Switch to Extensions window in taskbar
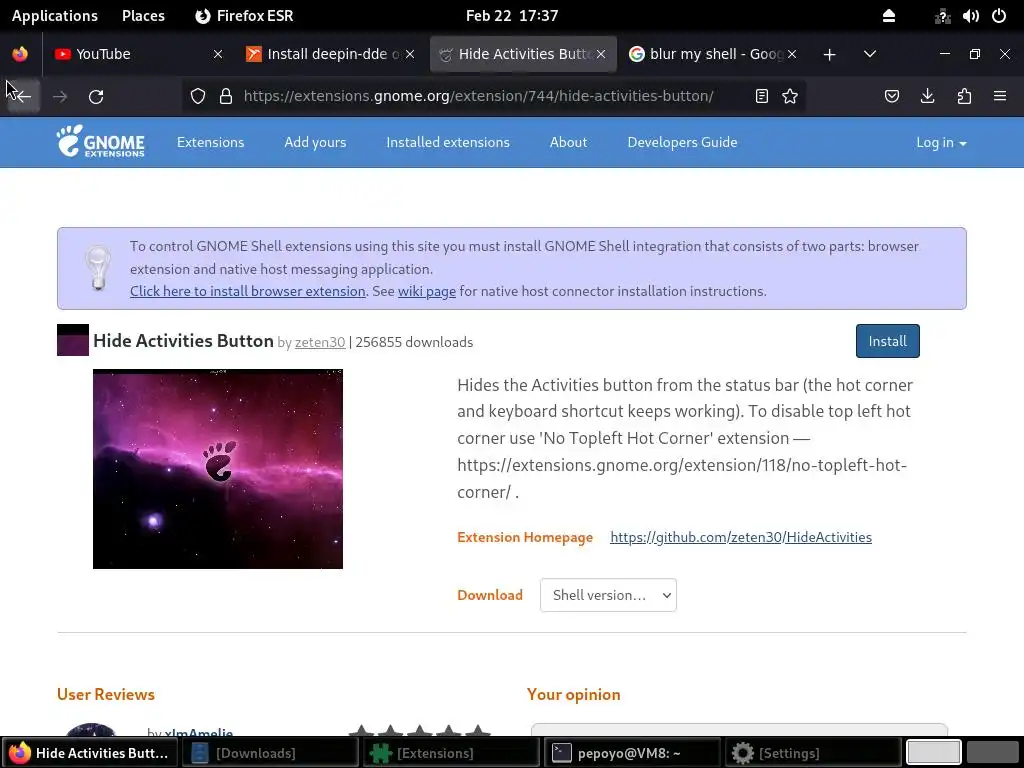 coord(451,753)
